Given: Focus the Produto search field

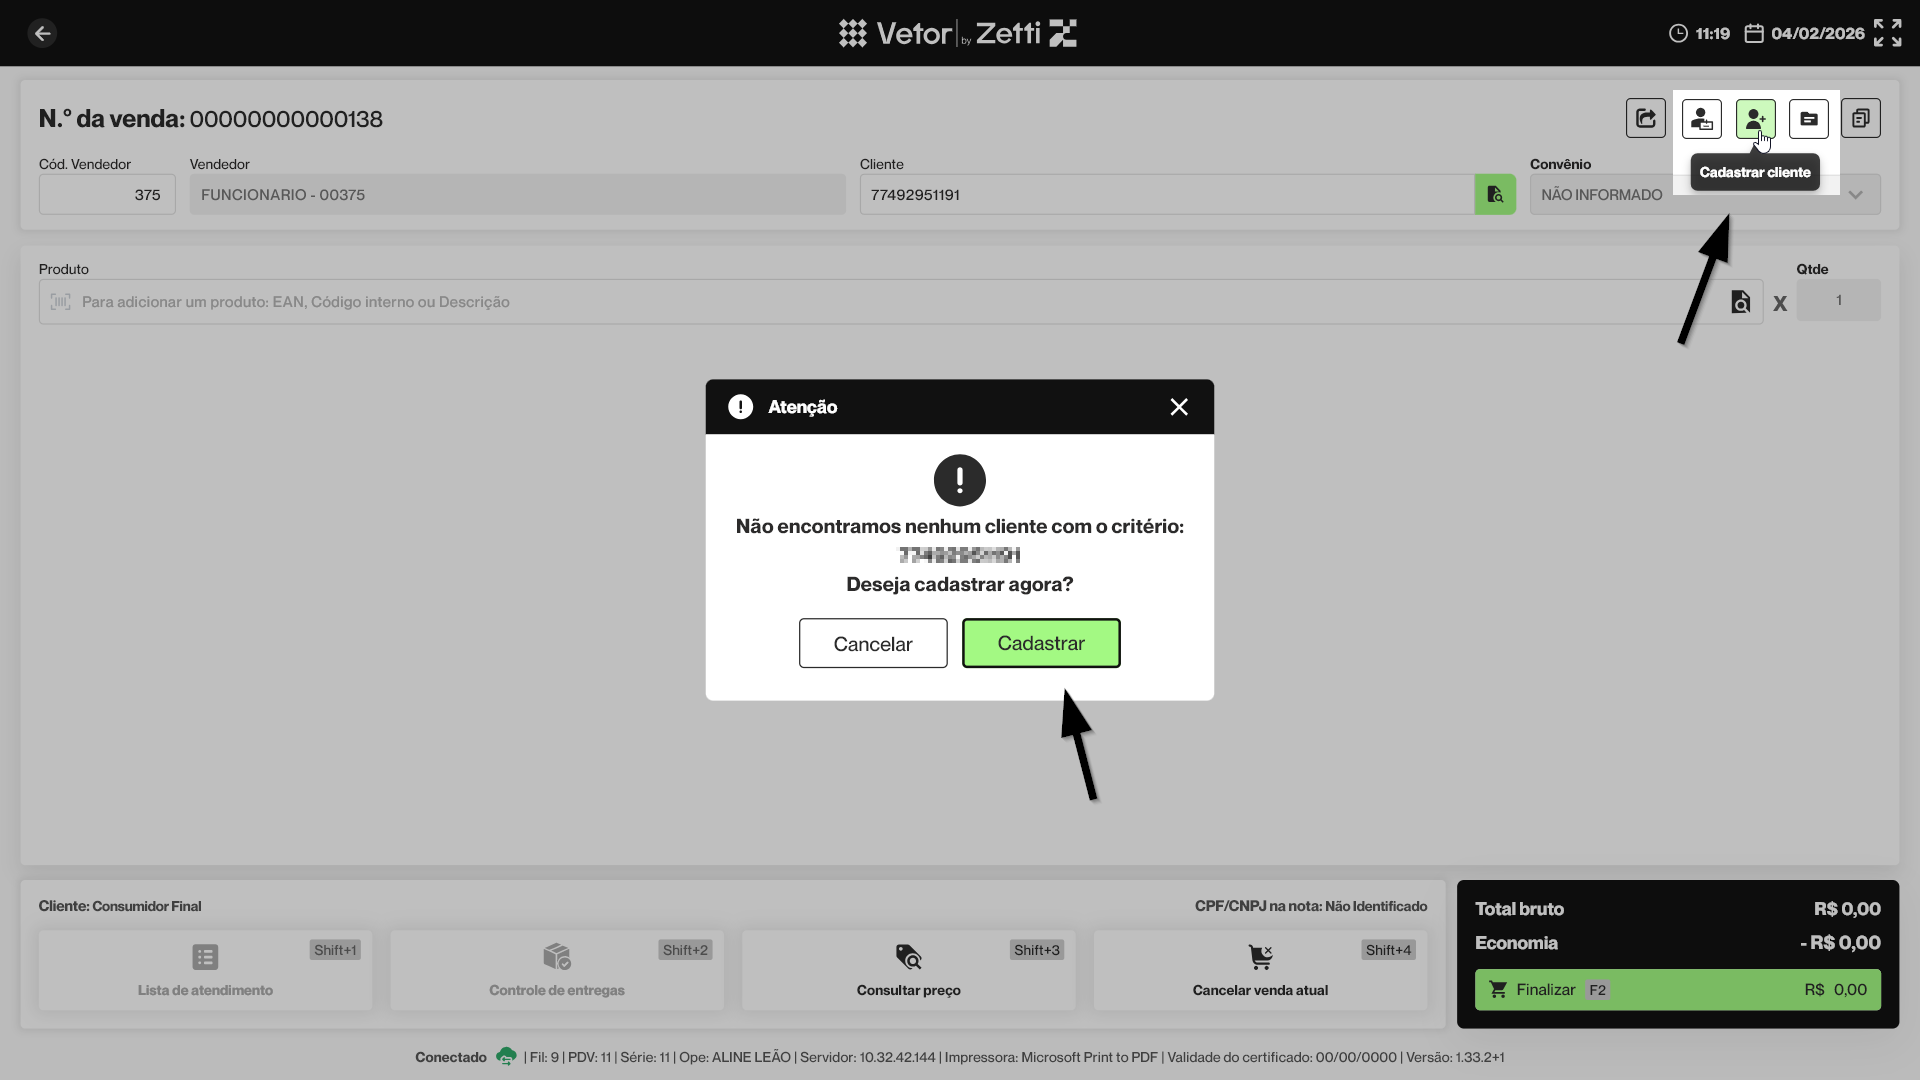Looking at the screenshot, I should click(x=880, y=302).
